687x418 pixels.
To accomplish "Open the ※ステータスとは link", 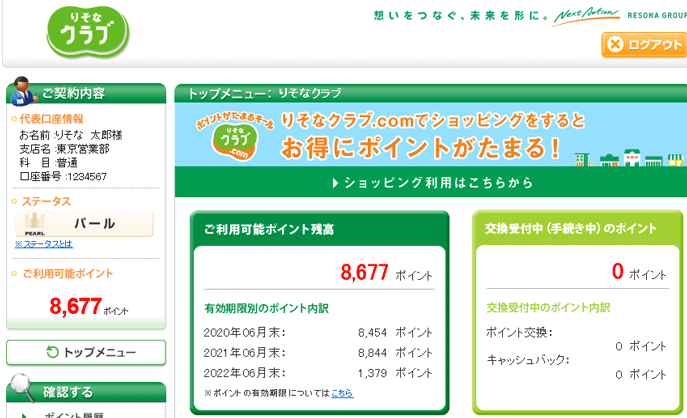I will [44, 244].
